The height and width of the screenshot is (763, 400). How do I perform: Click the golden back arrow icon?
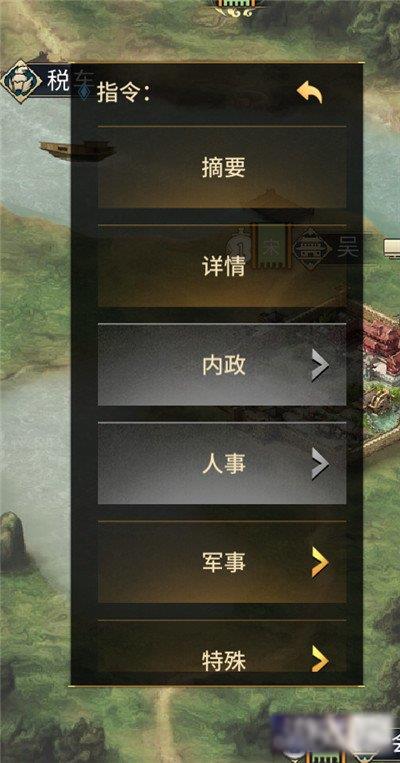click(x=309, y=91)
